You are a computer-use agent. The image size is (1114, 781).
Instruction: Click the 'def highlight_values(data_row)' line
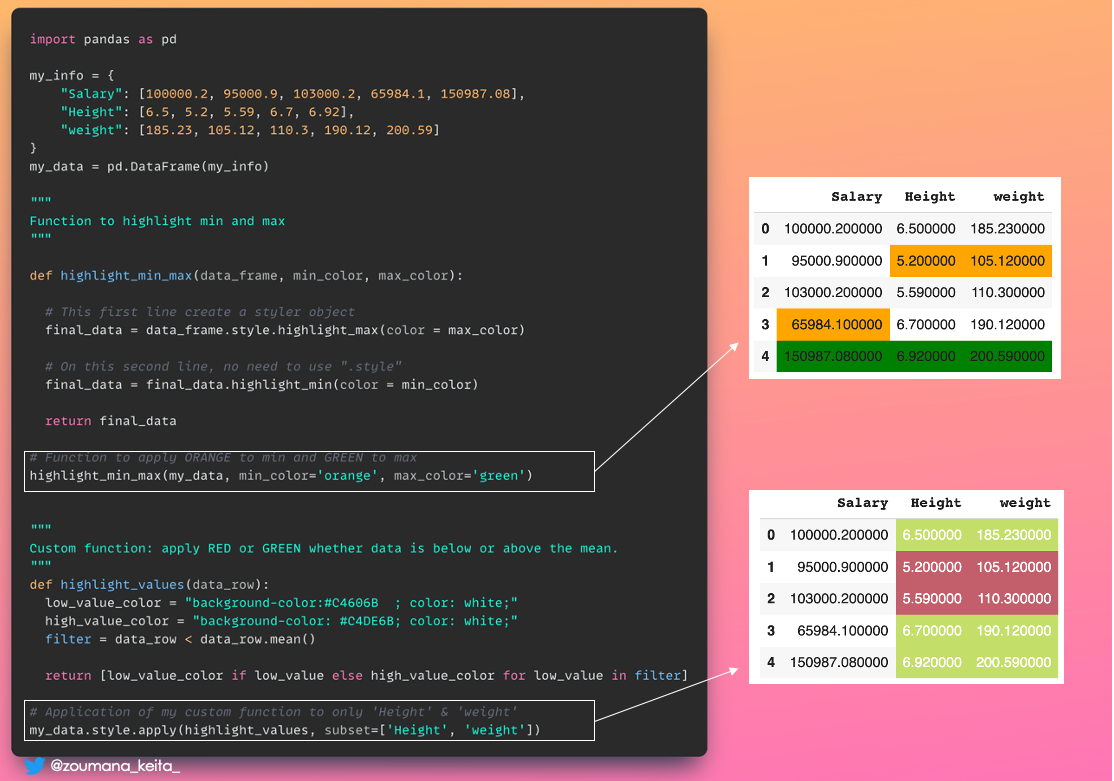tap(149, 584)
